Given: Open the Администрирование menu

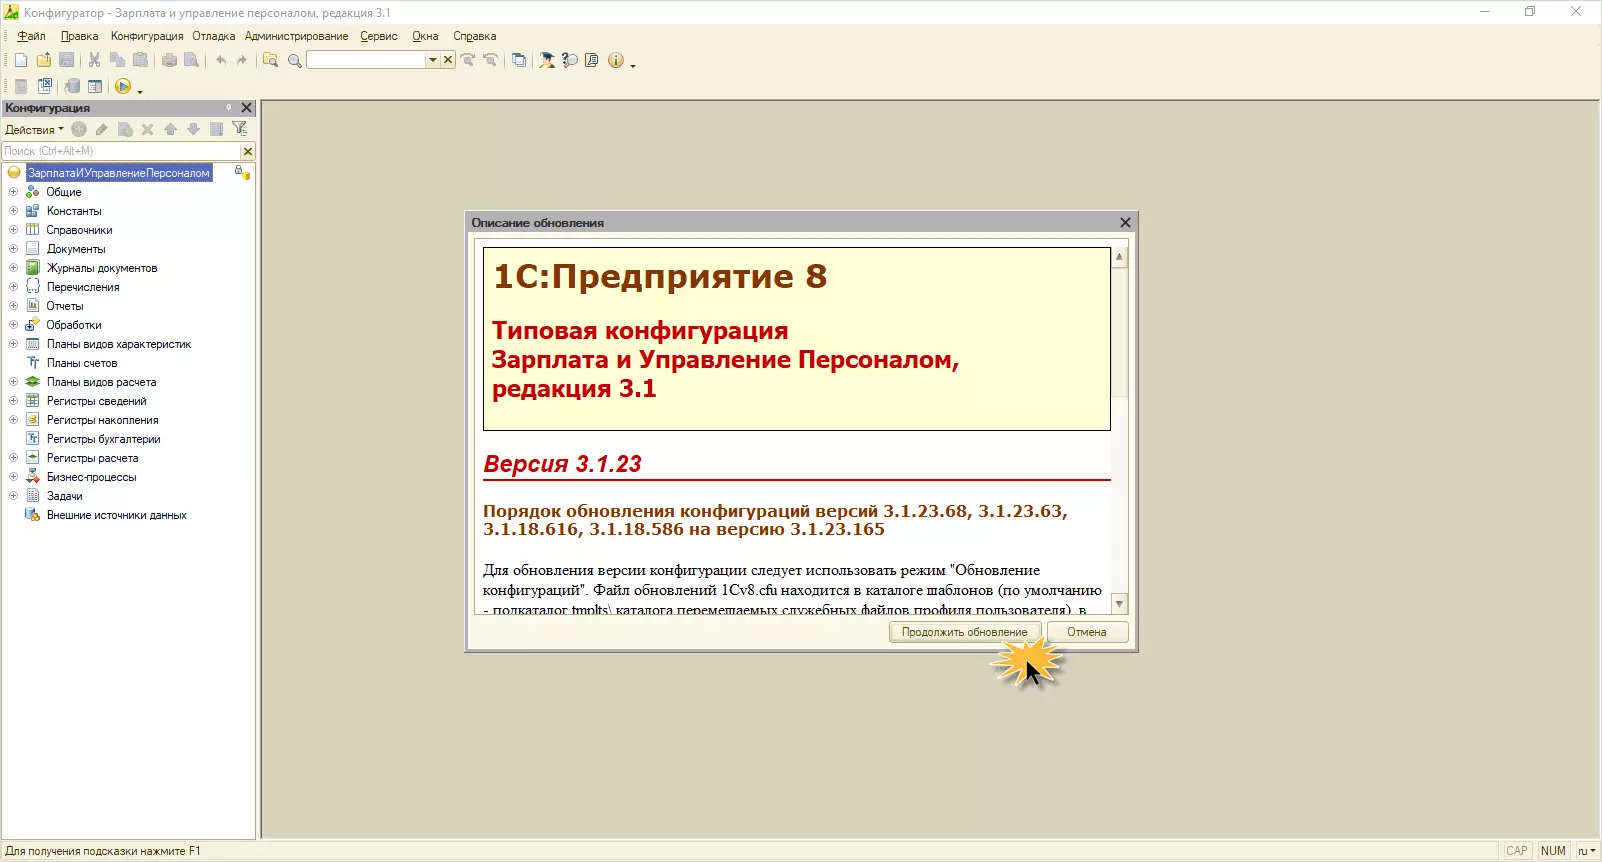Looking at the screenshot, I should pos(297,36).
